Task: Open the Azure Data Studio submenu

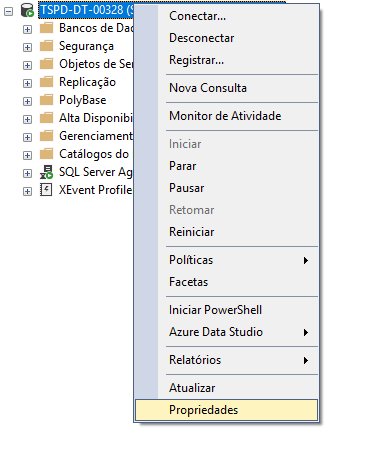Action: [227, 332]
